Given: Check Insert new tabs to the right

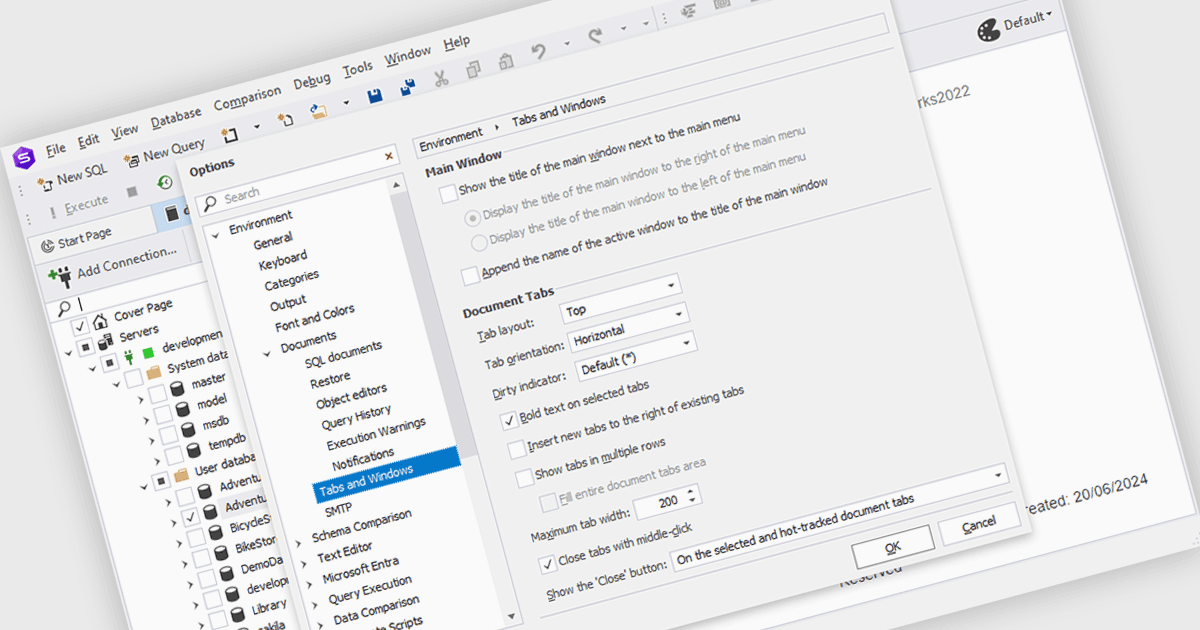Looking at the screenshot, I should [516, 448].
